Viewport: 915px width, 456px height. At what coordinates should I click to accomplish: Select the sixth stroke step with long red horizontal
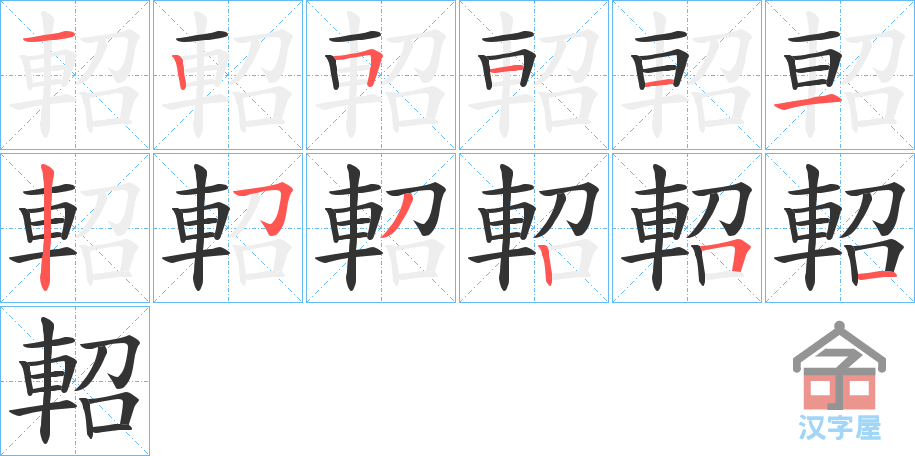(x=840, y=75)
